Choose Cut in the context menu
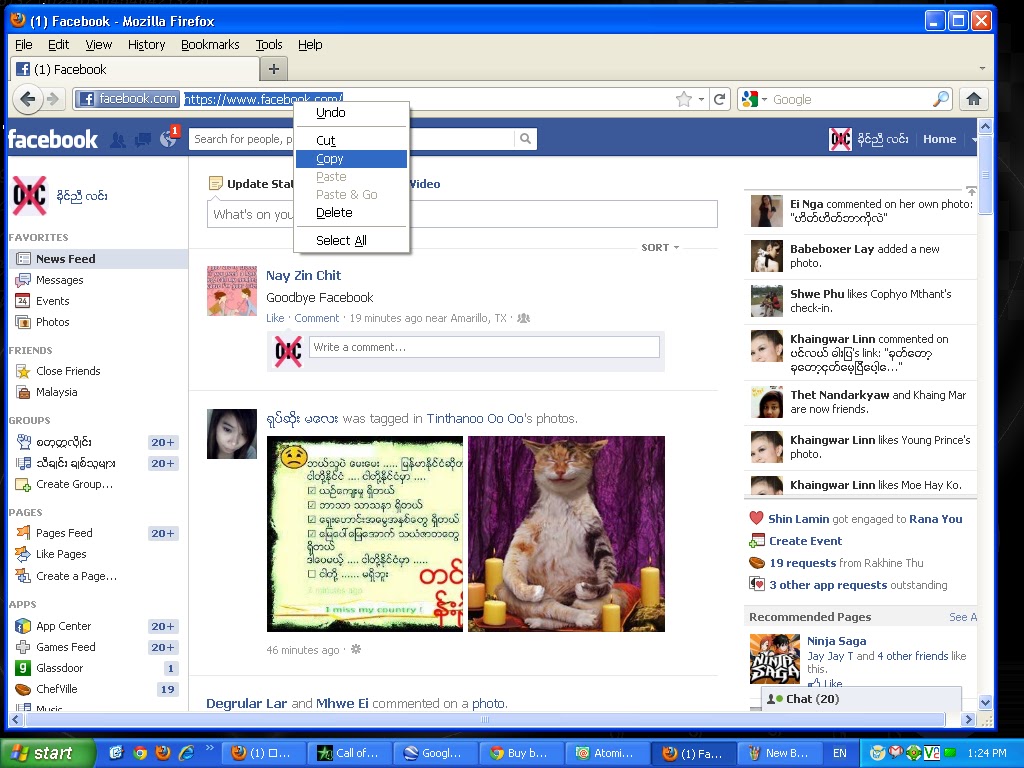Viewport: 1024px width, 768px height. click(x=351, y=140)
